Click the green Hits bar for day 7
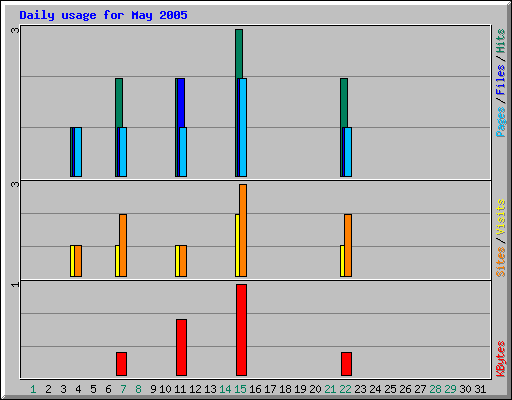 pos(119,103)
